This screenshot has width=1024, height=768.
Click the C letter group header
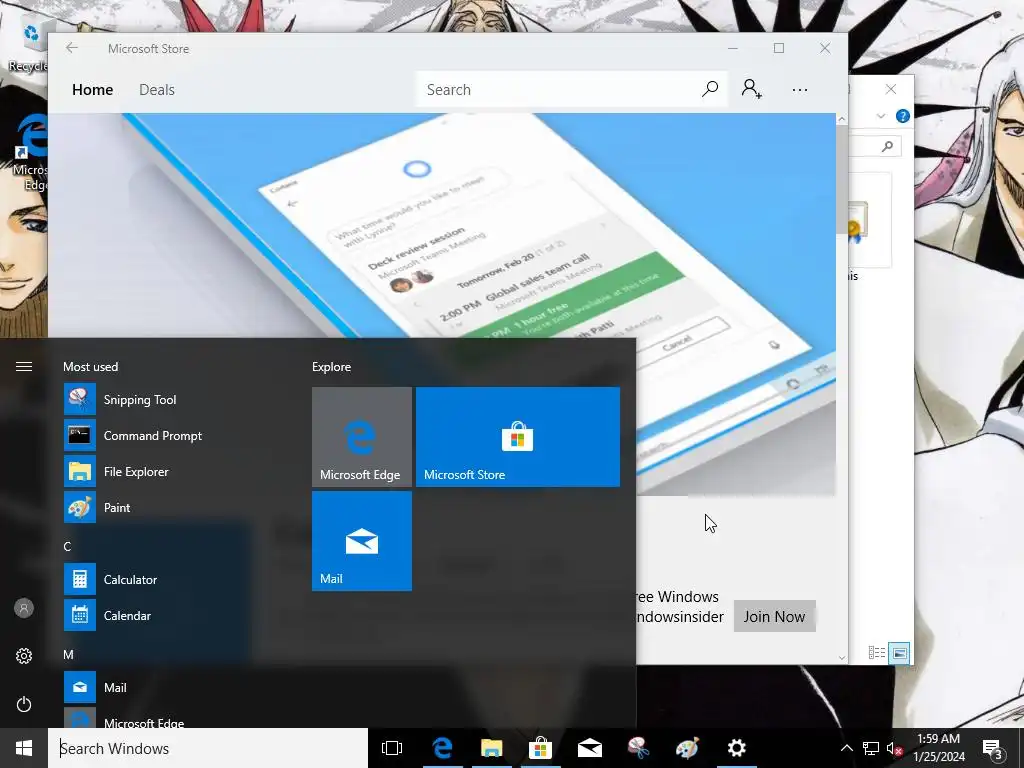click(67, 547)
